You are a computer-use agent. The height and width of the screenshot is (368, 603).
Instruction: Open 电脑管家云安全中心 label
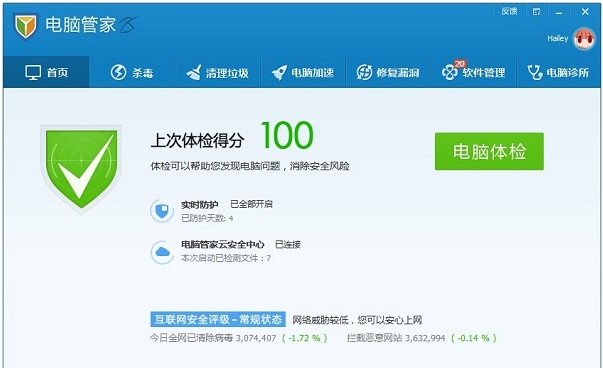[x=223, y=245]
